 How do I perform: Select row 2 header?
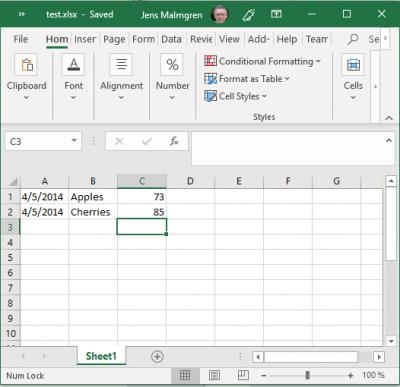[10, 212]
